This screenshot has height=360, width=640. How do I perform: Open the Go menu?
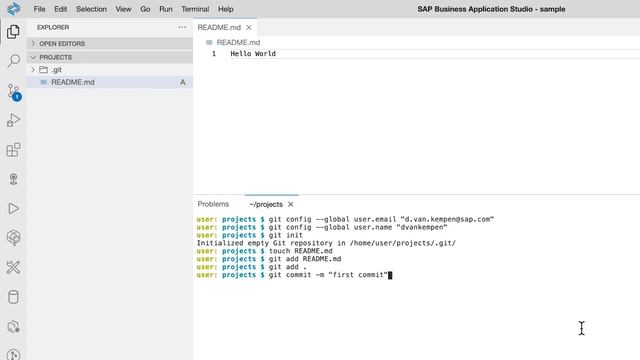(145, 9)
